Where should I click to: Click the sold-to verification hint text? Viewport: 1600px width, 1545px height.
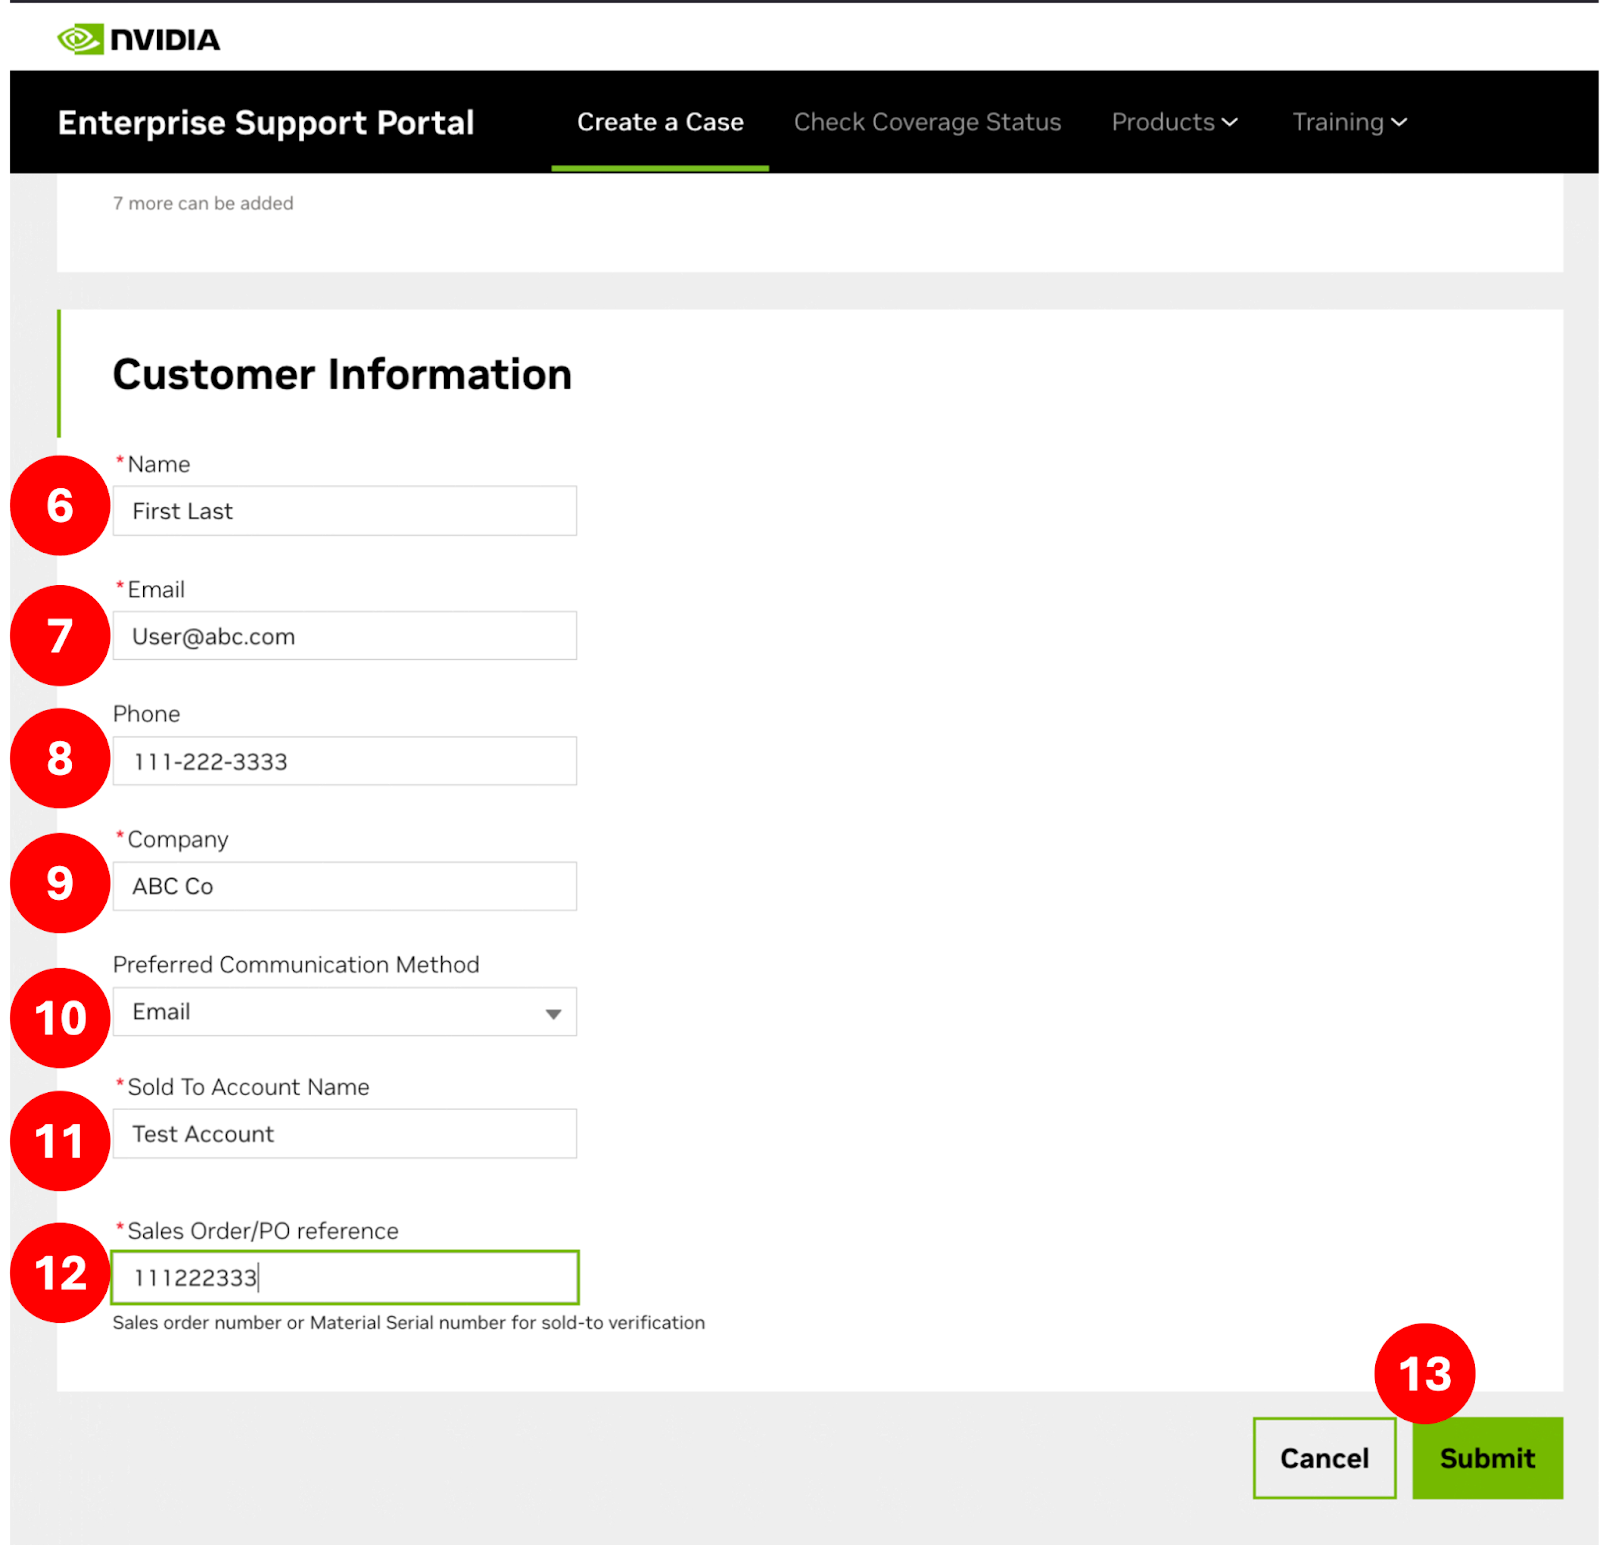click(x=409, y=1323)
